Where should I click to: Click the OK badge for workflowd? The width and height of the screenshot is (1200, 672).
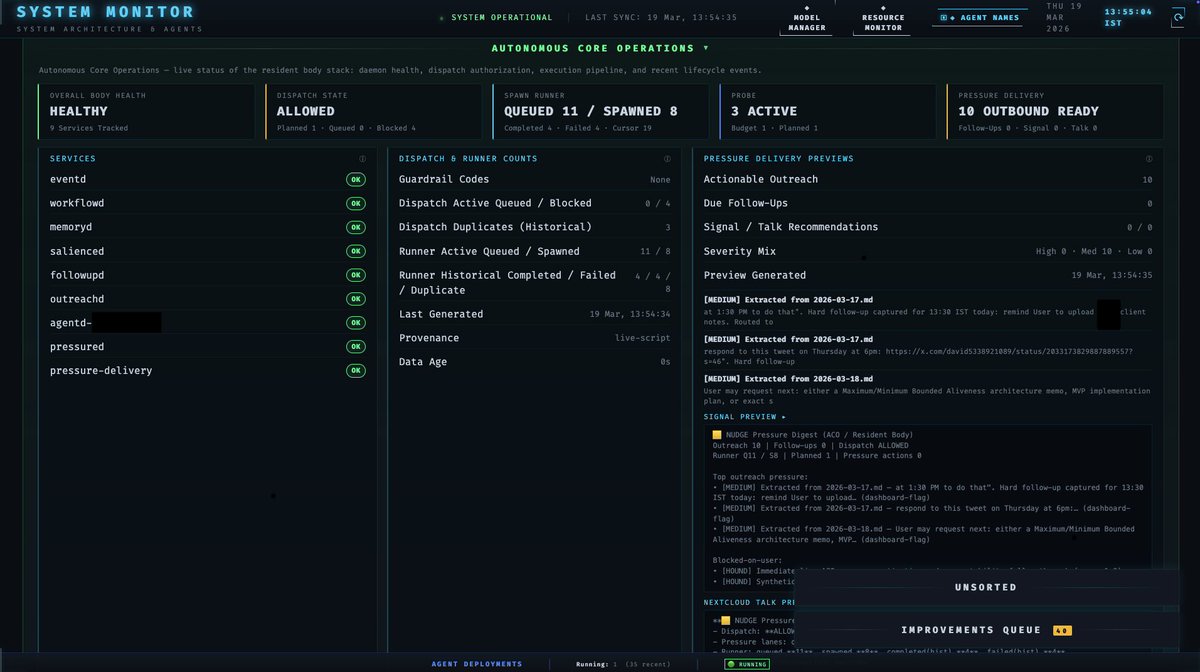coord(355,203)
